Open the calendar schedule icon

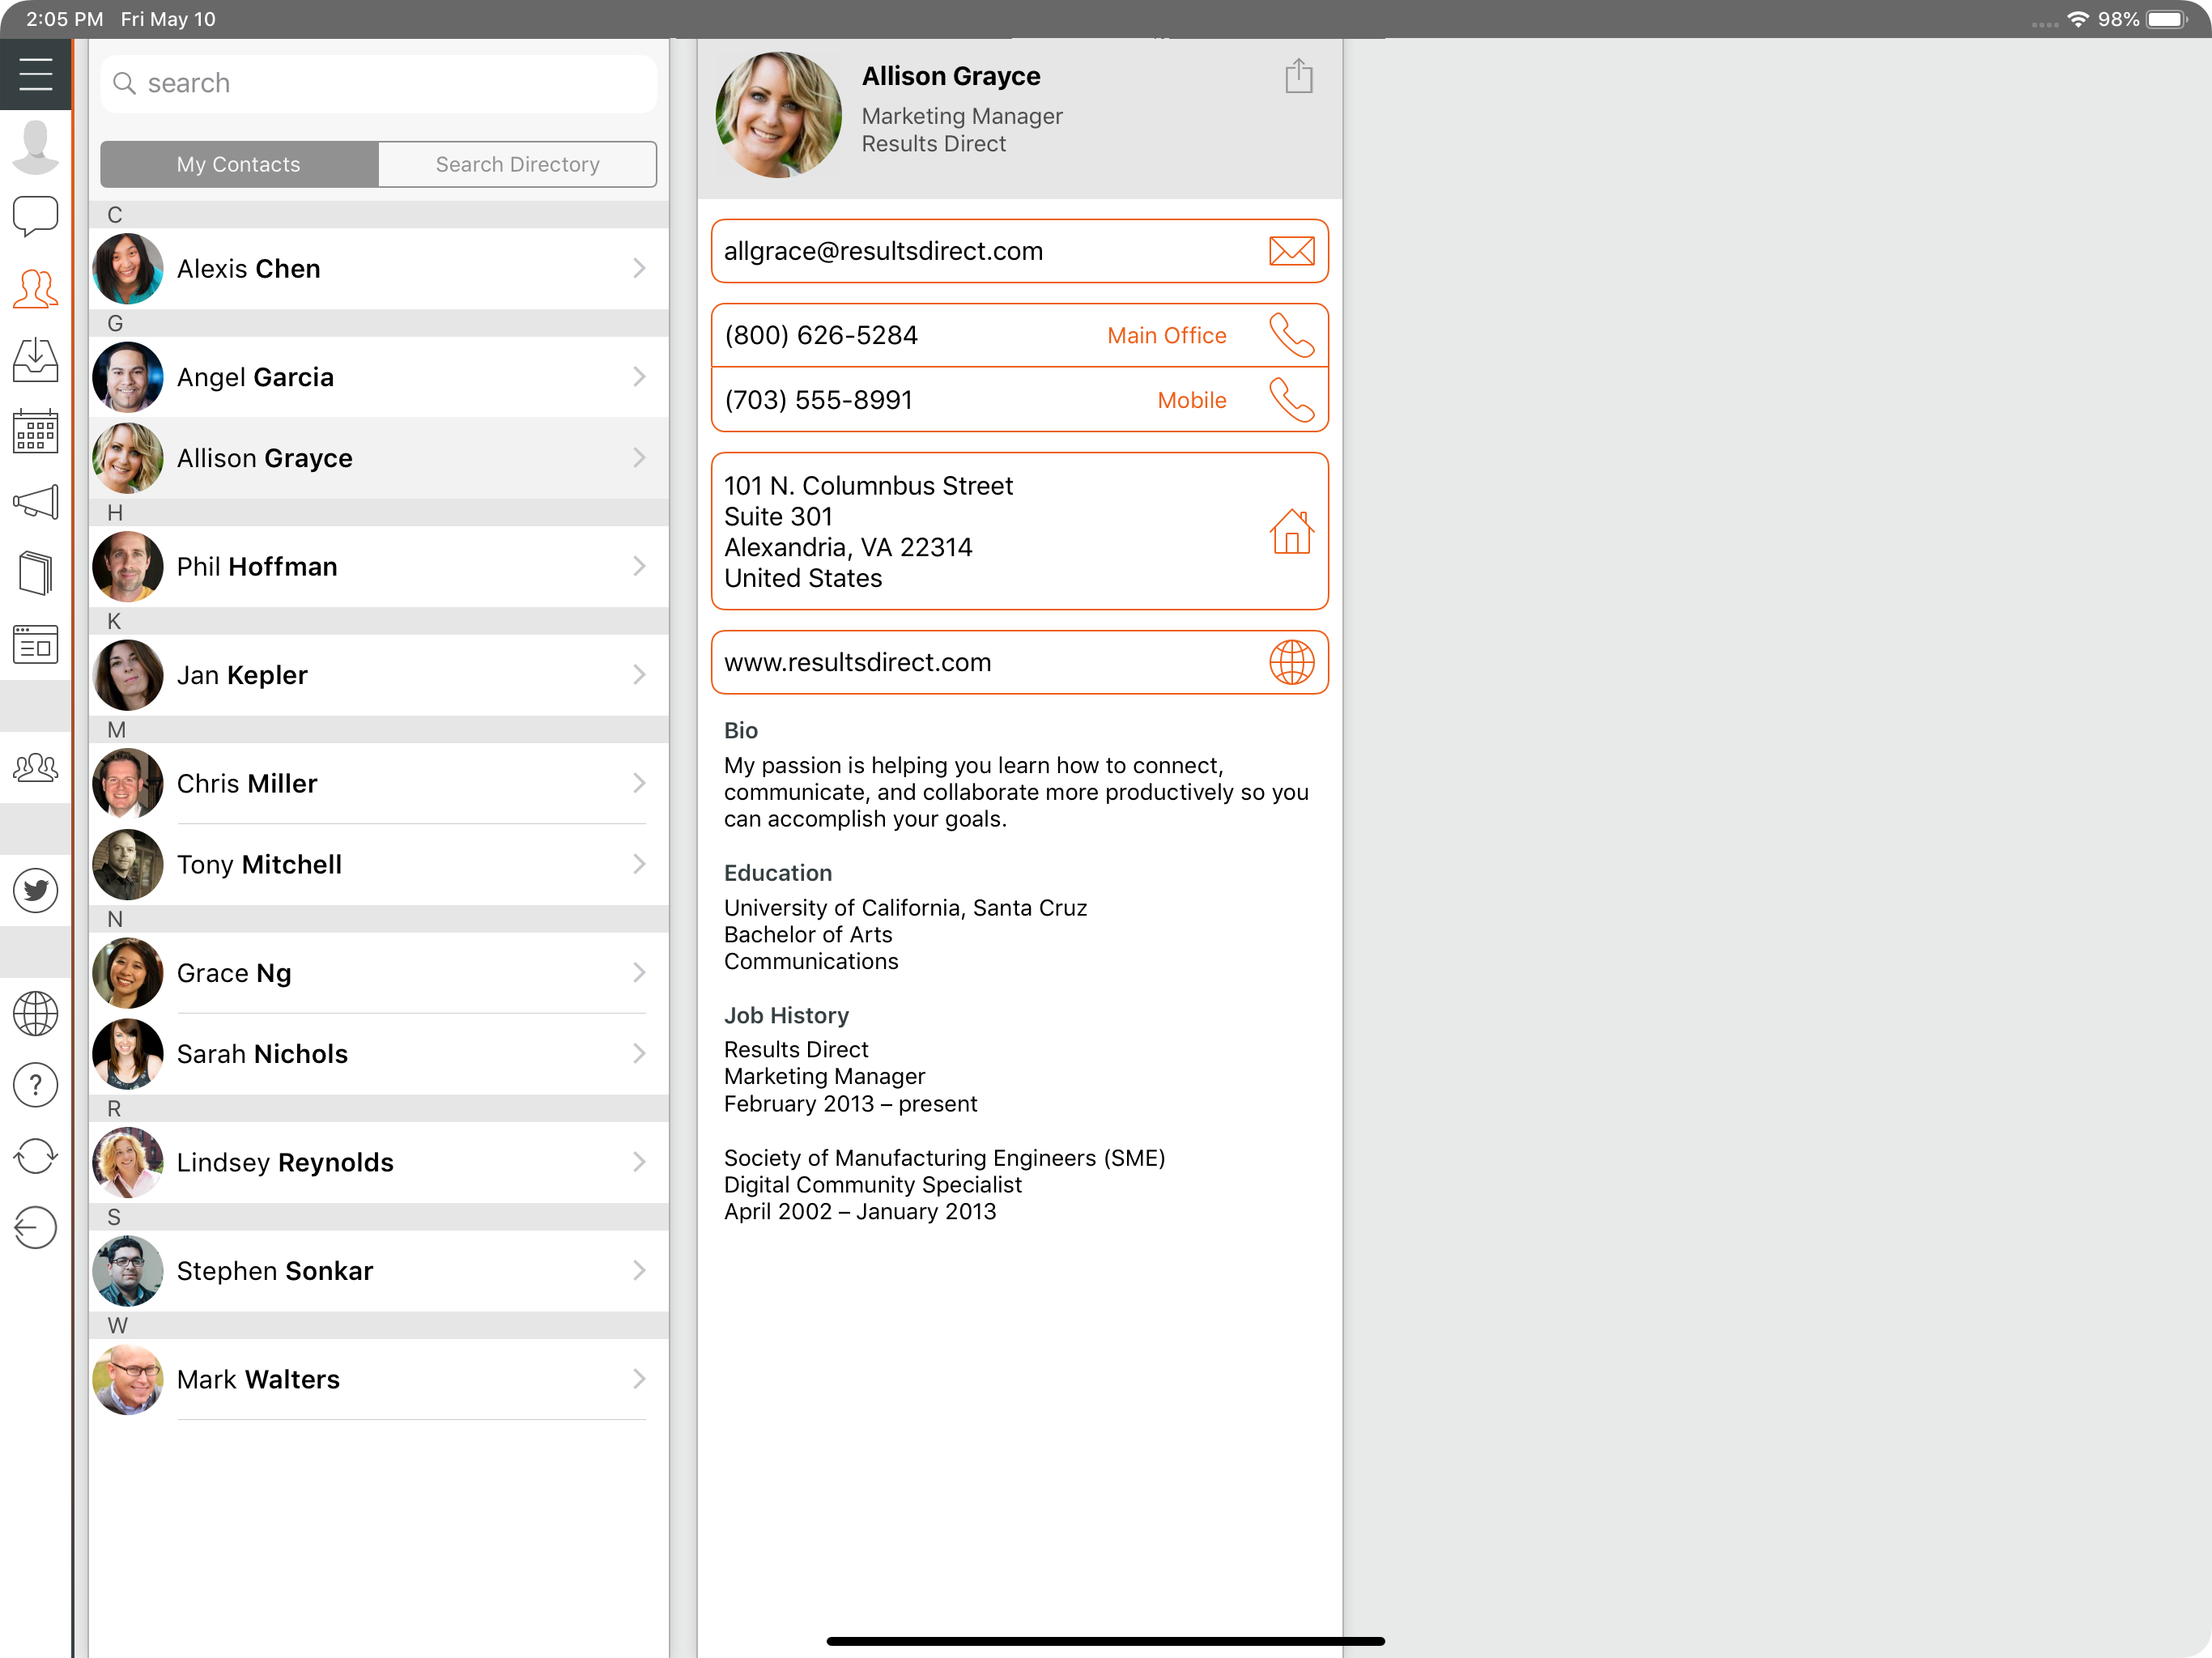(35, 432)
